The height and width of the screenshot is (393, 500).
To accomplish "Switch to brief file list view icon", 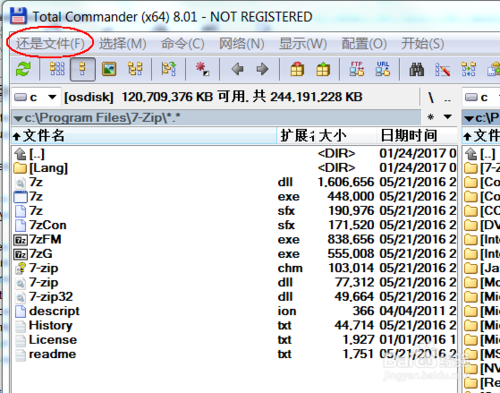I will [57, 69].
